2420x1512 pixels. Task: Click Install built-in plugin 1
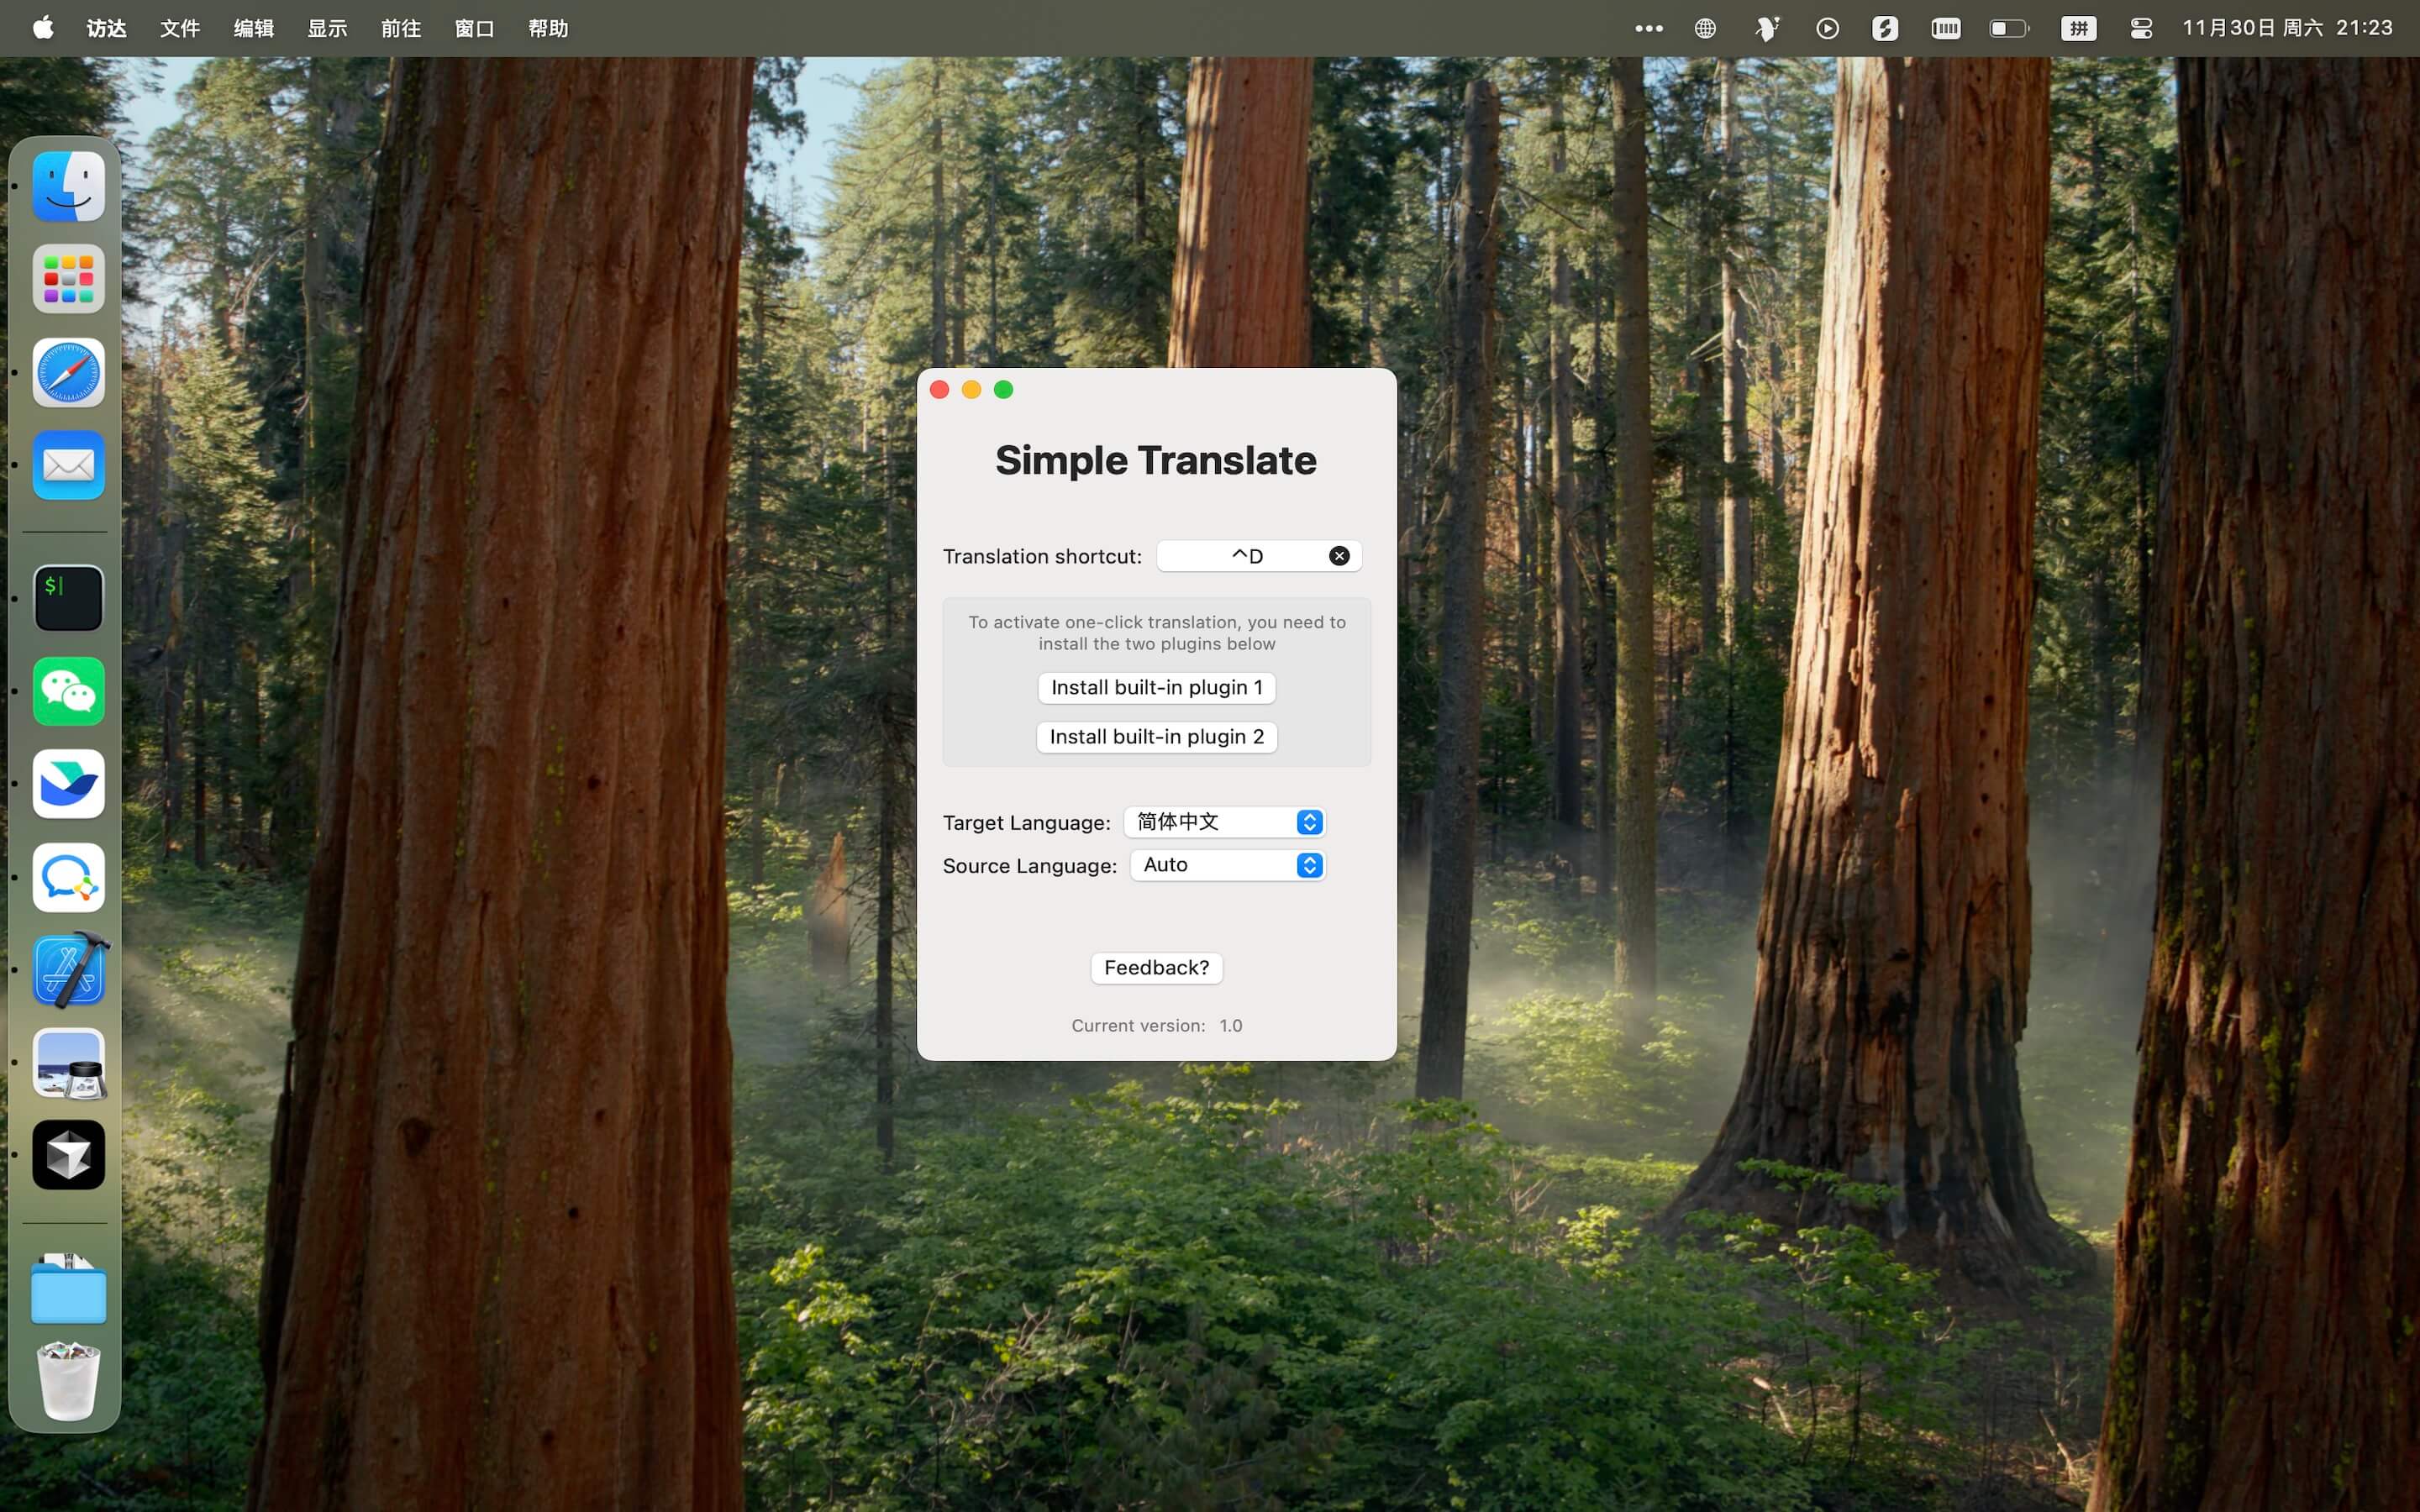click(x=1157, y=688)
